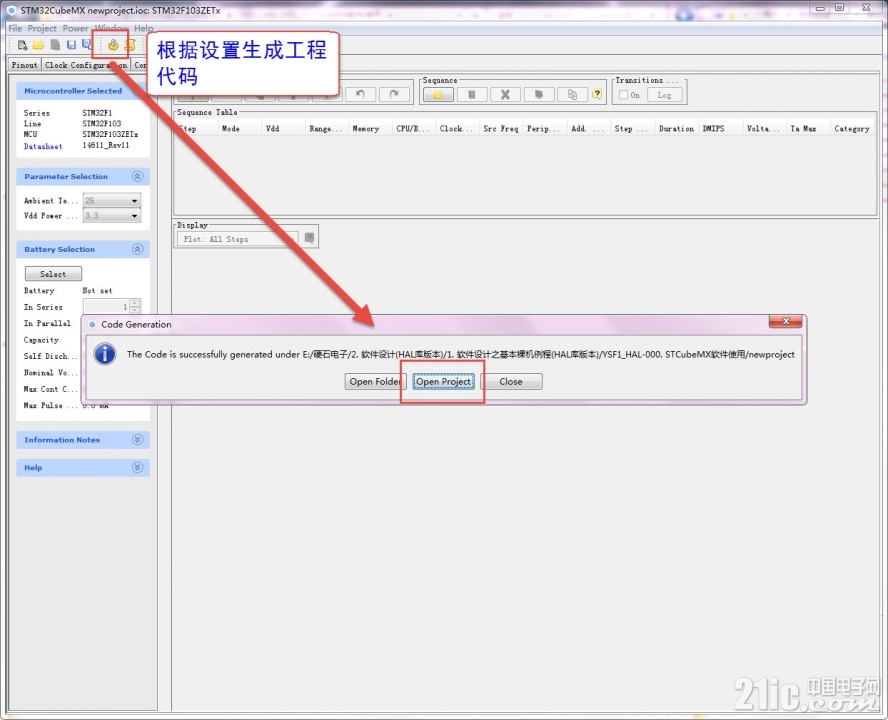
Task: Open the Help menu
Action: click(144, 28)
